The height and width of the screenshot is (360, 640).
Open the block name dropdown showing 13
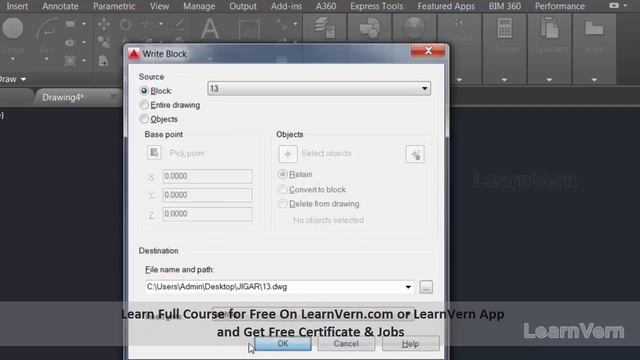319,89
